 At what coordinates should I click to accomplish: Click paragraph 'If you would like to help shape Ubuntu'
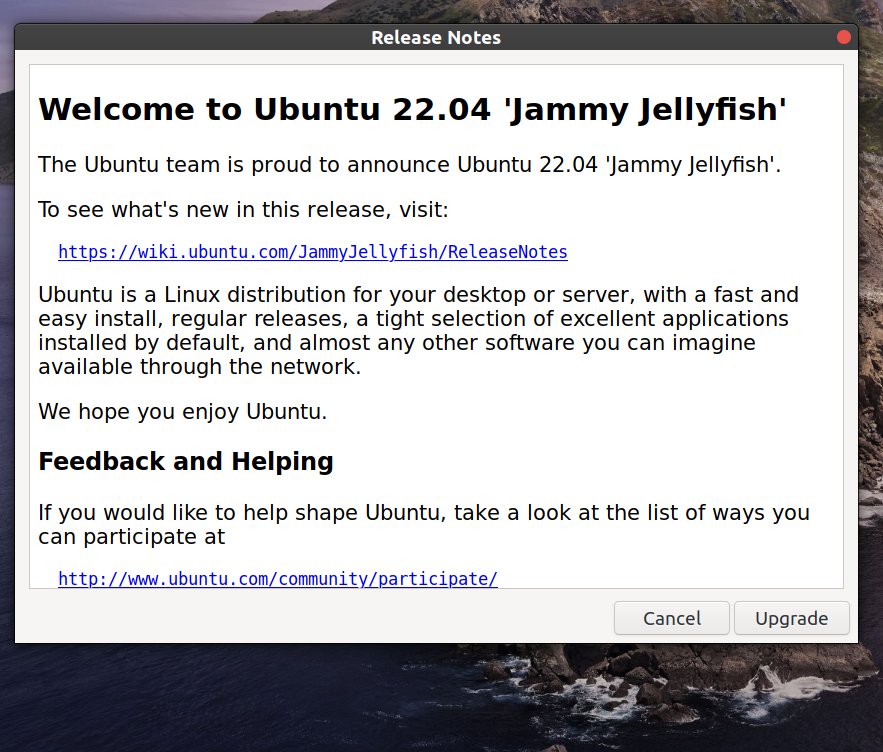point(423,524)
